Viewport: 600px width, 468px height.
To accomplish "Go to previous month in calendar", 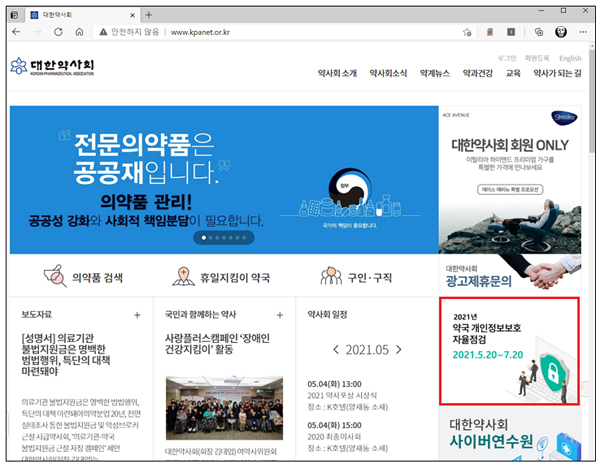I will tap(336, 349).
